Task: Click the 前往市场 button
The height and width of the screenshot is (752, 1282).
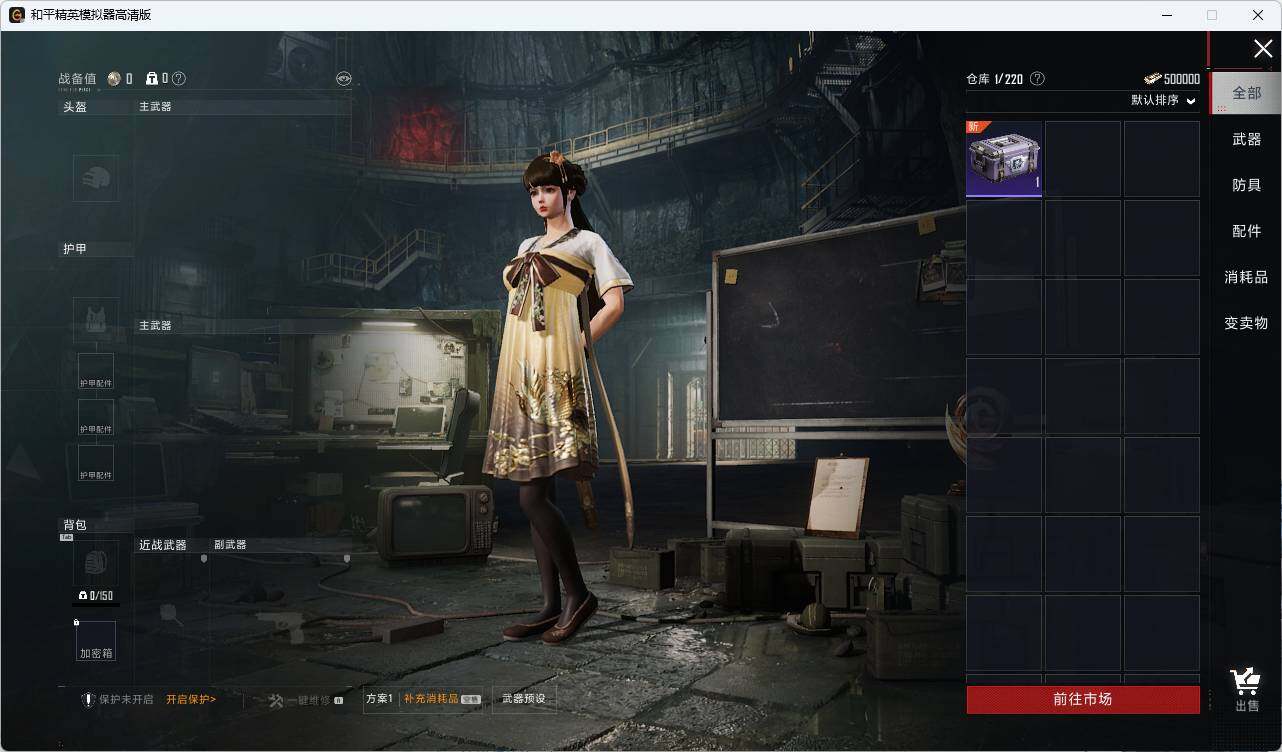Action: (x=1083, y=699)
